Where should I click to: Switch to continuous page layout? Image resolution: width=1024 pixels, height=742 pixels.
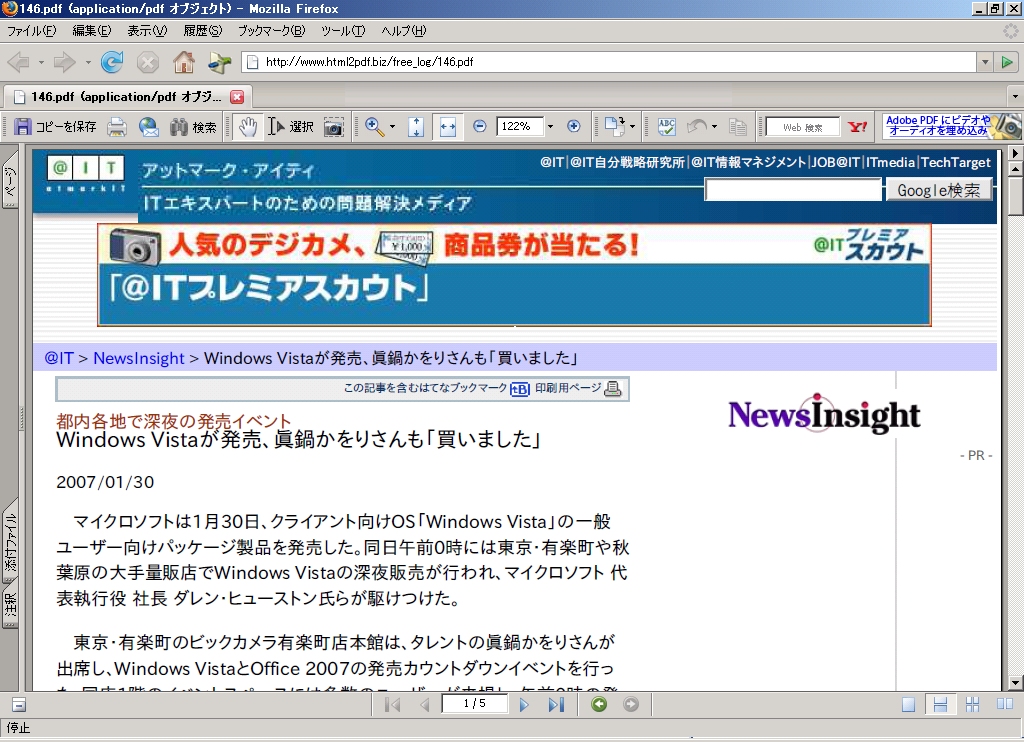tap(940, 705)
